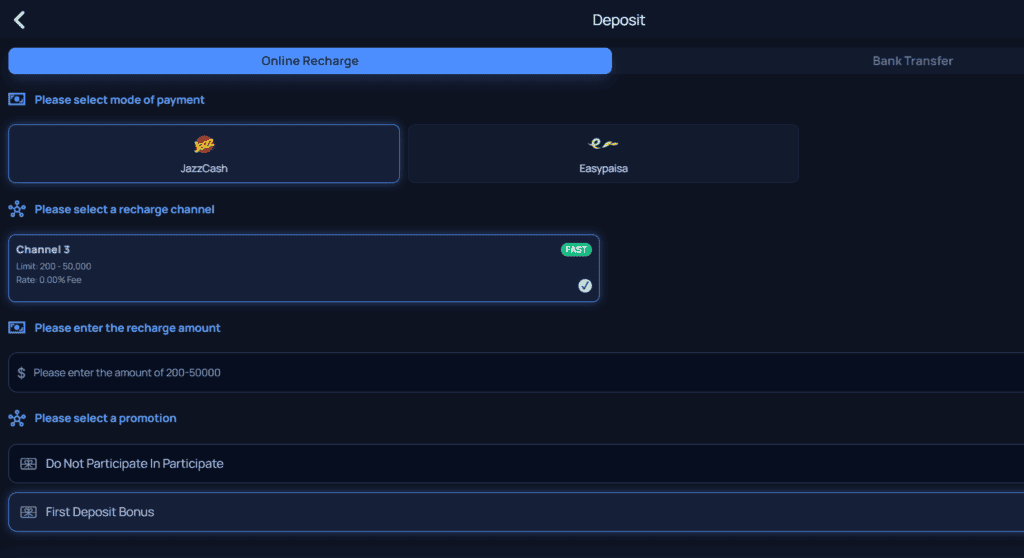1024x558 pixels.
Task: Go back using the left arrow icon
Action: coord(20,20)
